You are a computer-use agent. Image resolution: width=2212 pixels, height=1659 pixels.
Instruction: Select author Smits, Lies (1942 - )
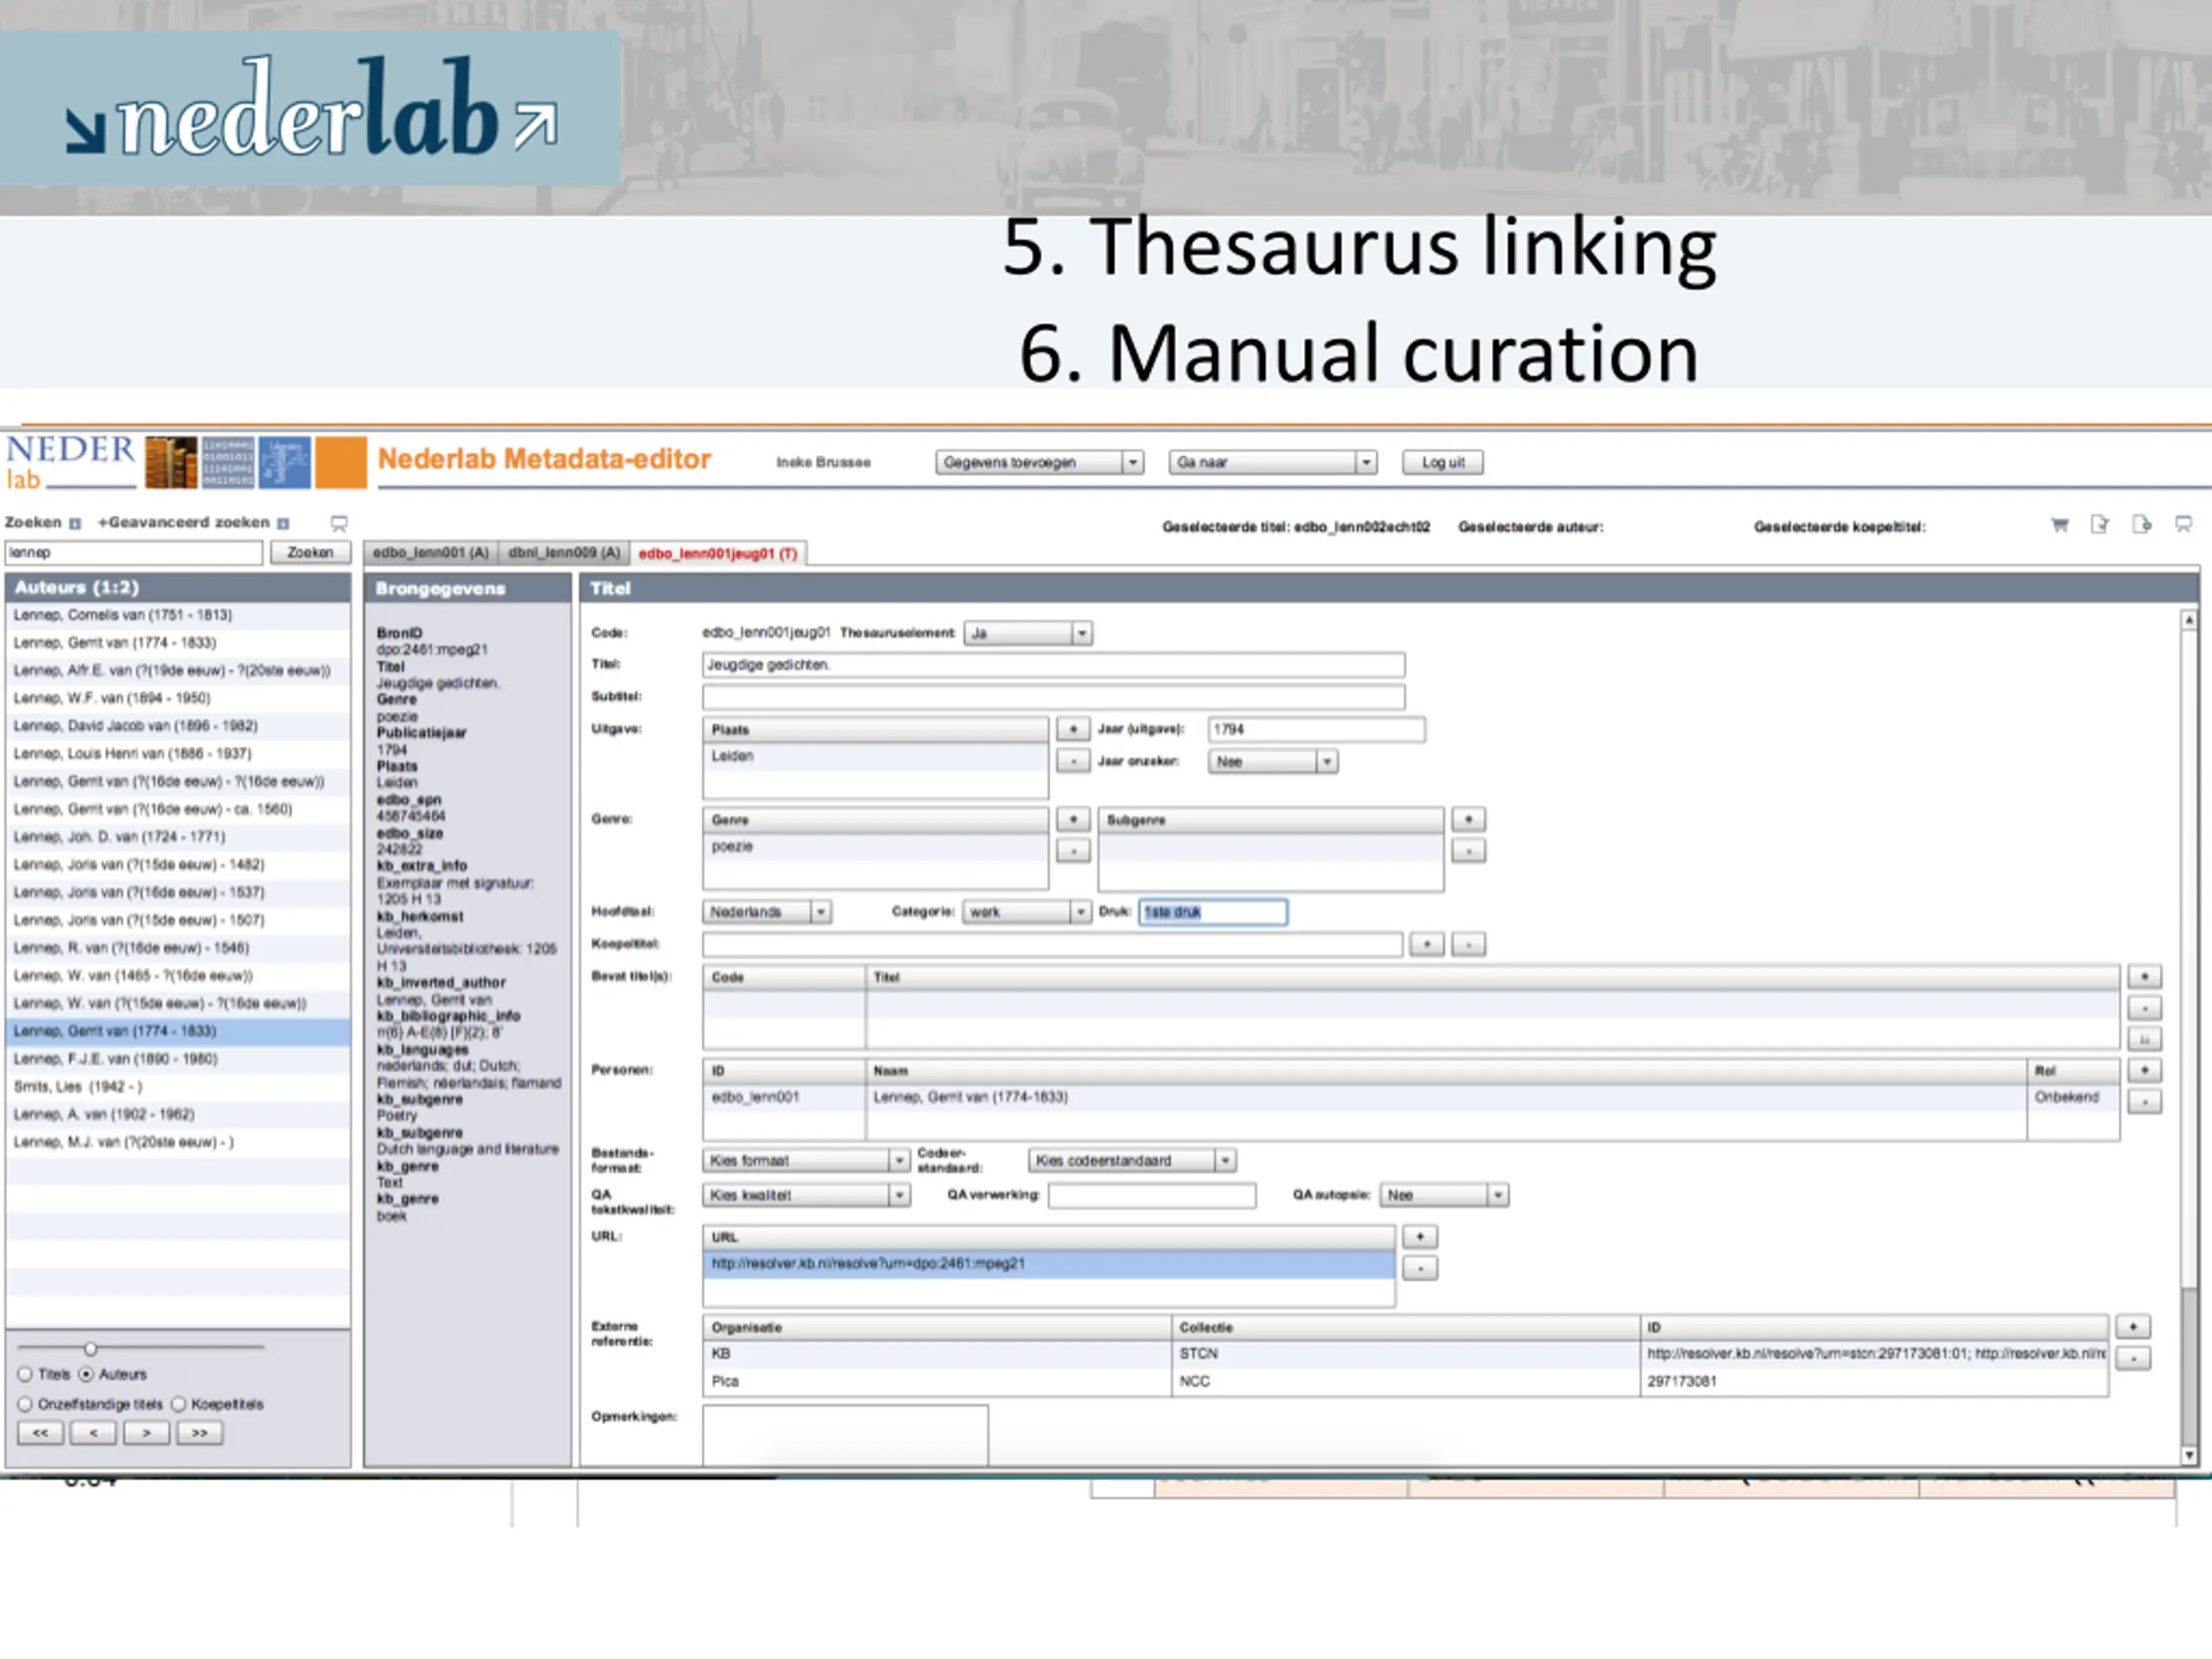click(178, 1086)
